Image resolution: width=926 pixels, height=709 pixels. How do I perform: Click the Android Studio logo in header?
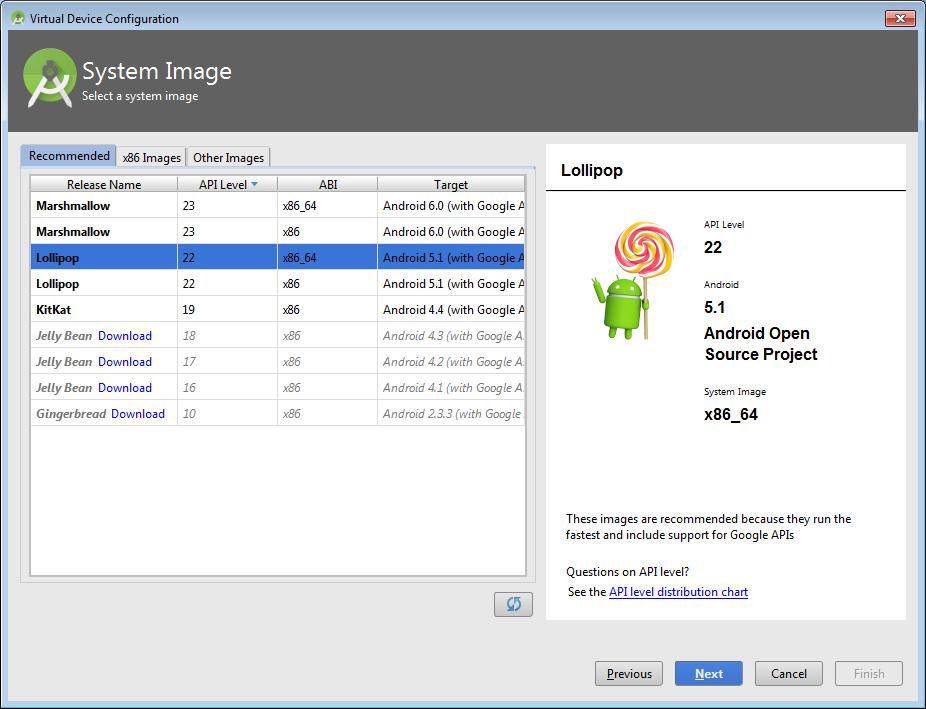(x=50, y=78)
